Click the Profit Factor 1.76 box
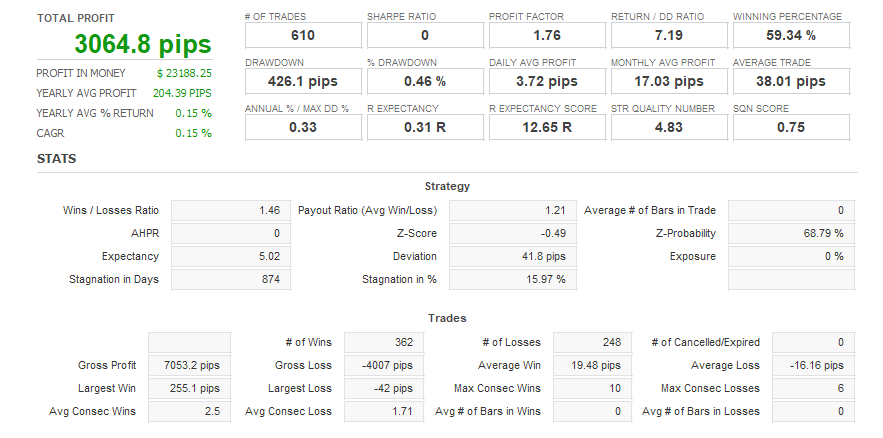The height and width of the screenshot is (438, 883). click(x=547, y=36)
